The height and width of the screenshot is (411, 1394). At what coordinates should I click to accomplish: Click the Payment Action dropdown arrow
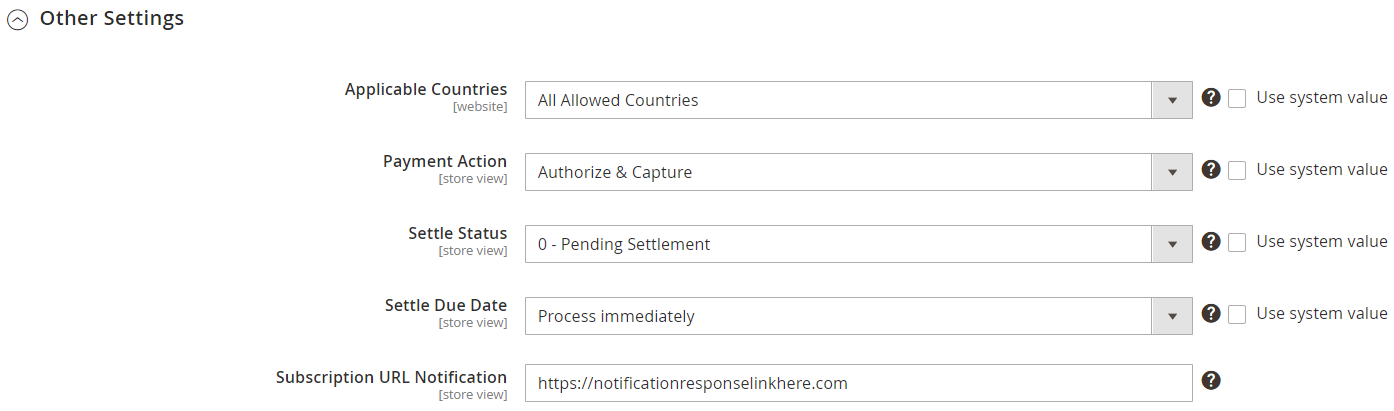coord(1172,172)
